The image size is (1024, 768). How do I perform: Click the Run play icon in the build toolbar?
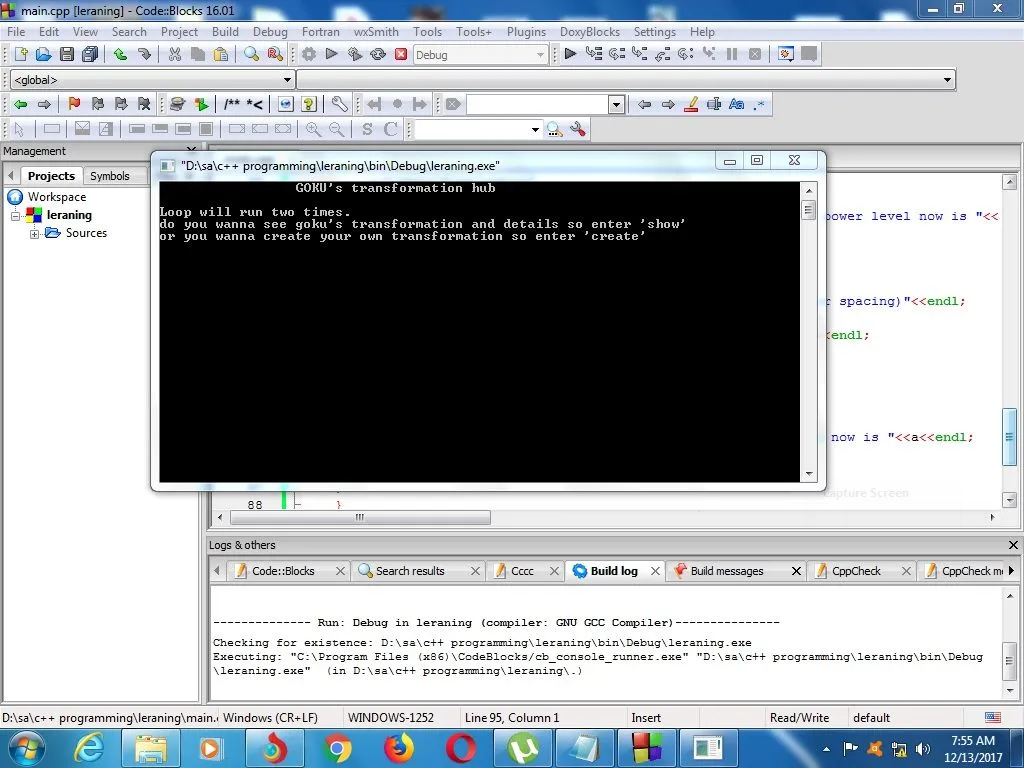[x=332, y=54]
